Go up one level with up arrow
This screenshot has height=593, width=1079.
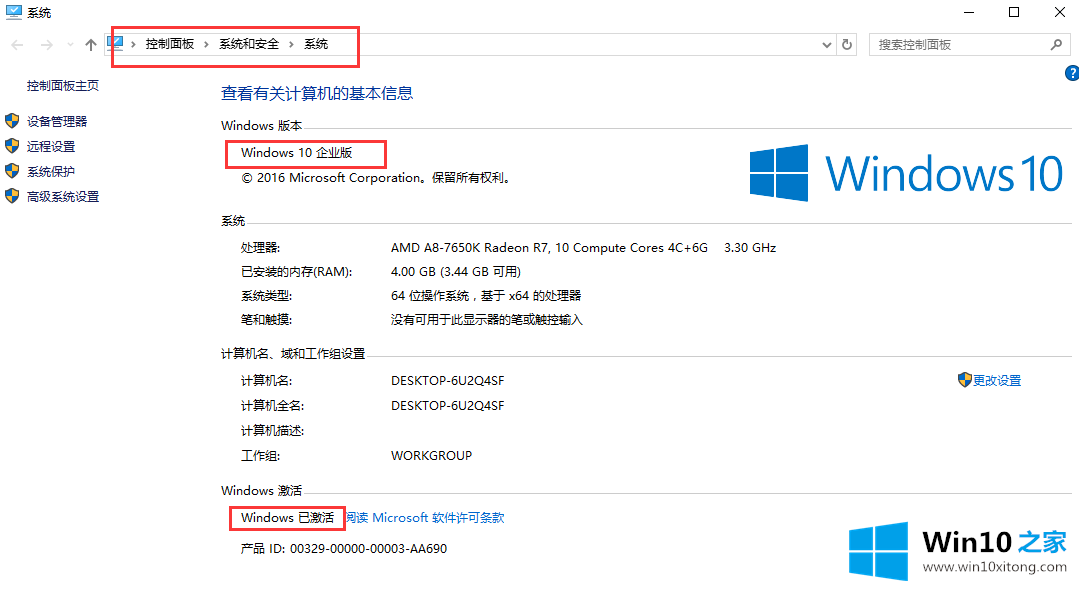point(91,45)
